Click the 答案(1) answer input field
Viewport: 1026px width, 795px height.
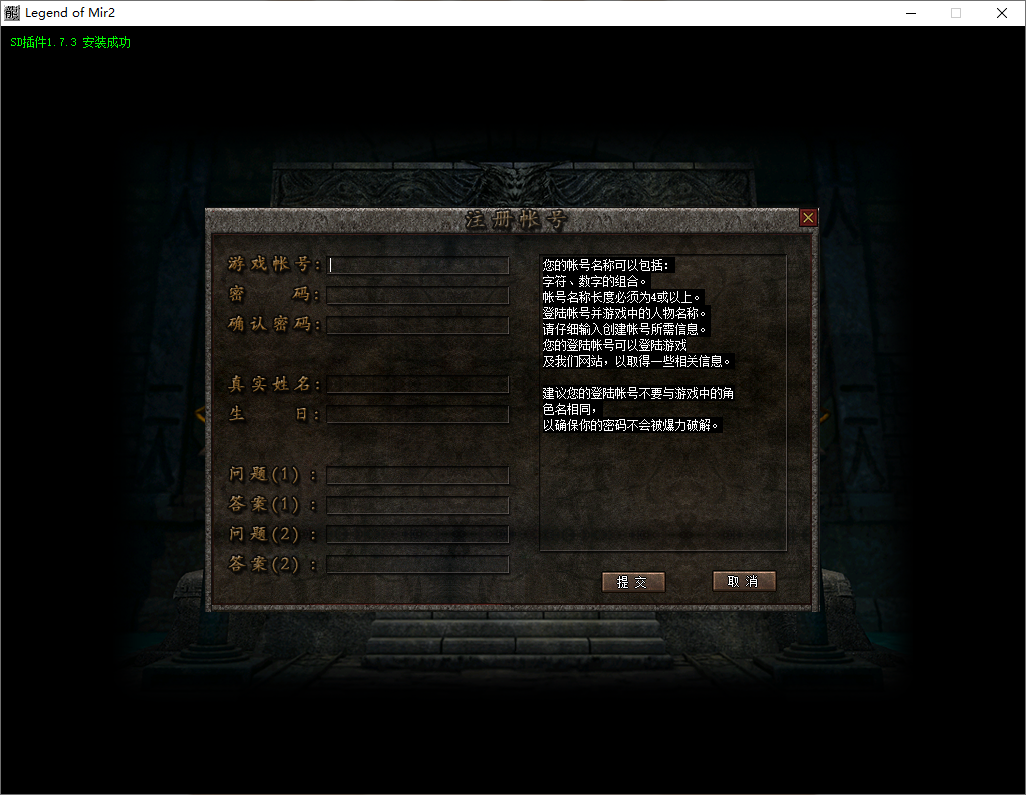click(x=418, y=505)
